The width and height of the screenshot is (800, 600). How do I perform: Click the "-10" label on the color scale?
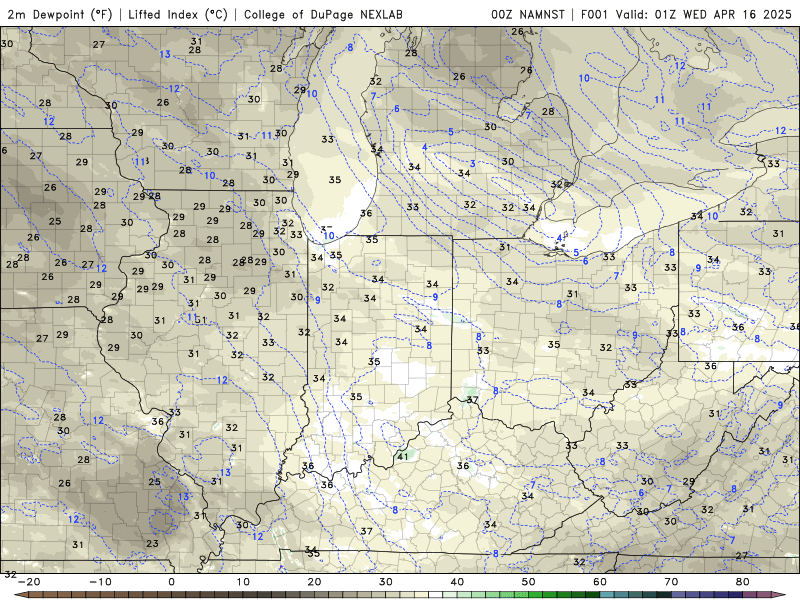pyautogui.click(x=100, y=582)
